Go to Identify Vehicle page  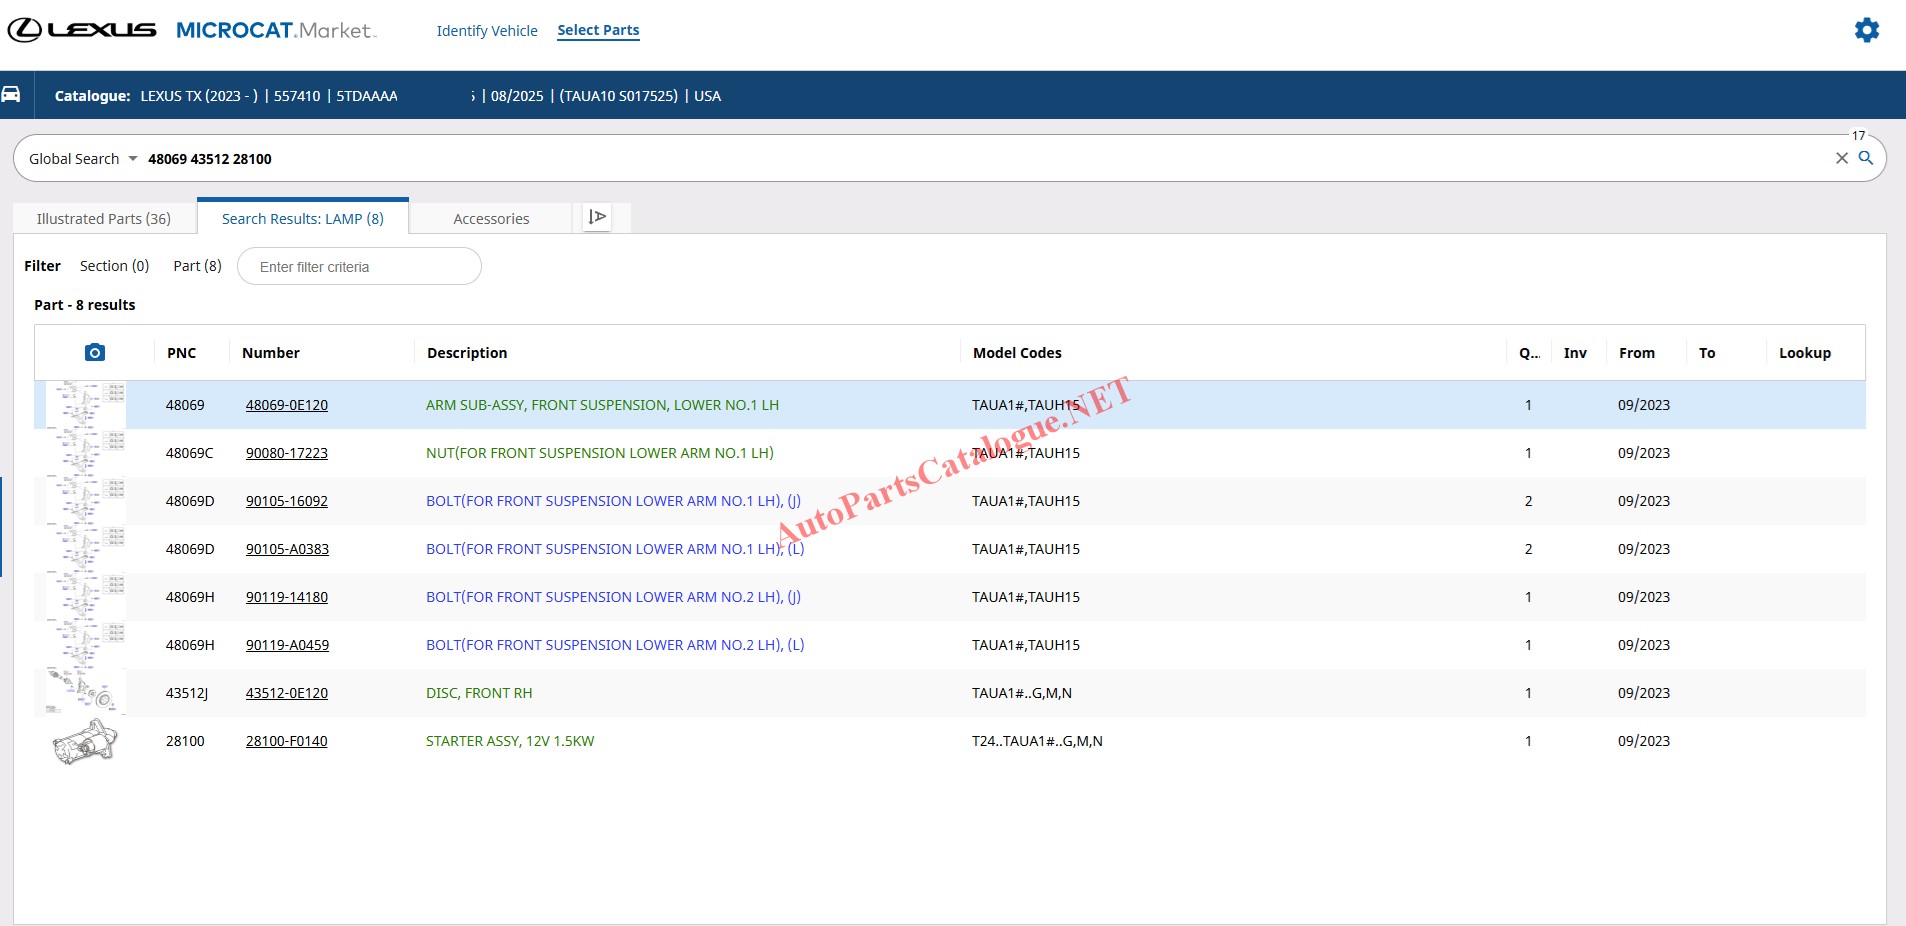(x=487, y=31)
